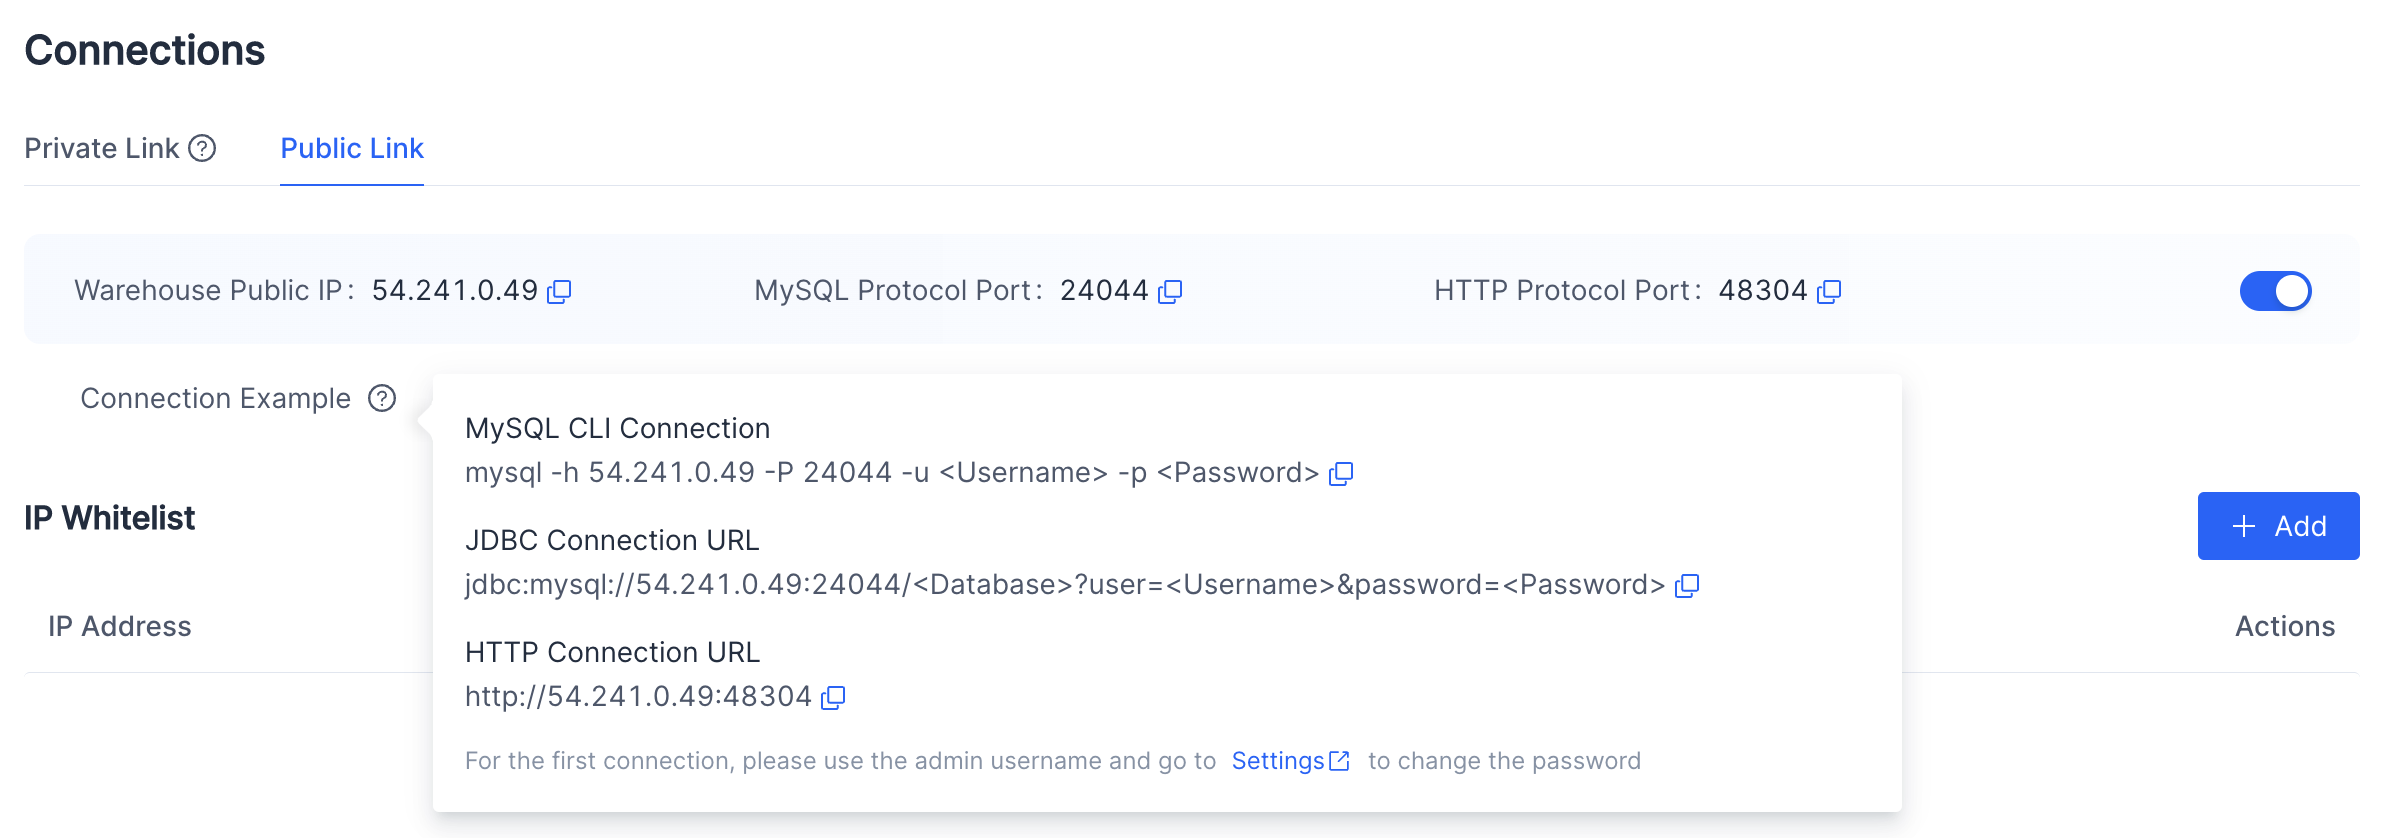Copy the HTTP Connection URL
The image size is (2398, 838).
(x=833, y=697)
